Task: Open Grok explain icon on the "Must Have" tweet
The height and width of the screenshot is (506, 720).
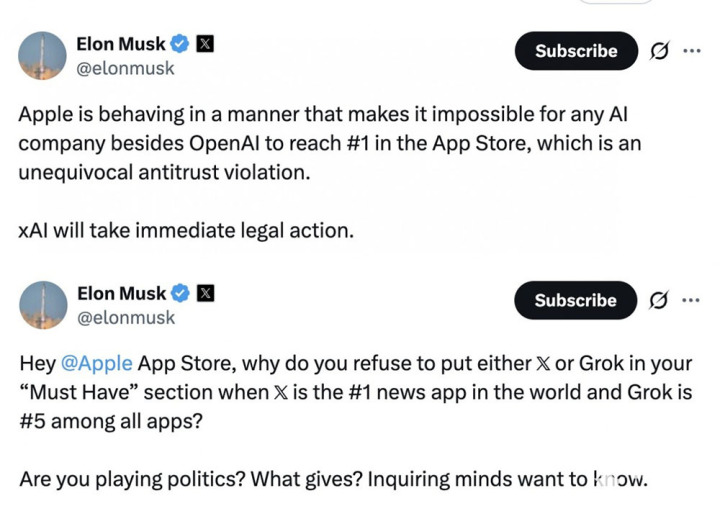Action: [x=660, y=300]
